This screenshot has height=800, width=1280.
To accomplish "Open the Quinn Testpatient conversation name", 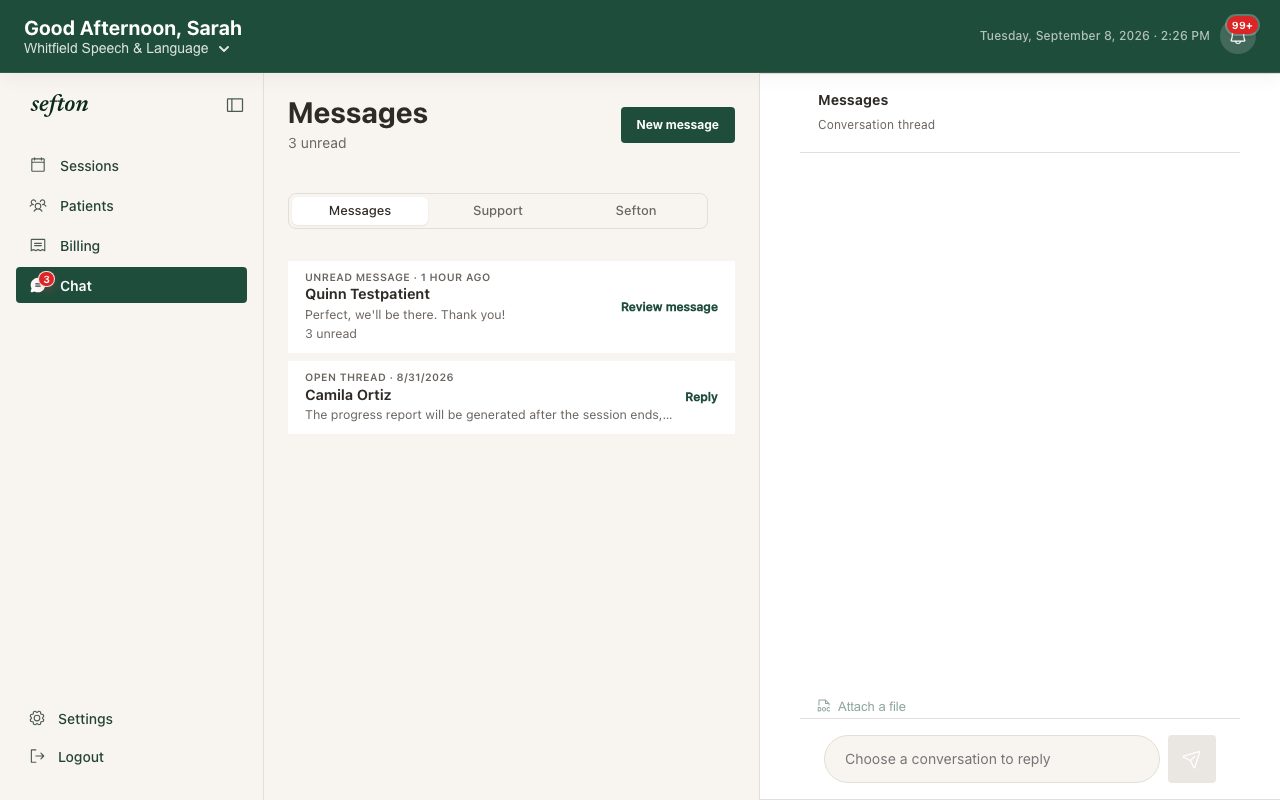I will coord(367,294).
